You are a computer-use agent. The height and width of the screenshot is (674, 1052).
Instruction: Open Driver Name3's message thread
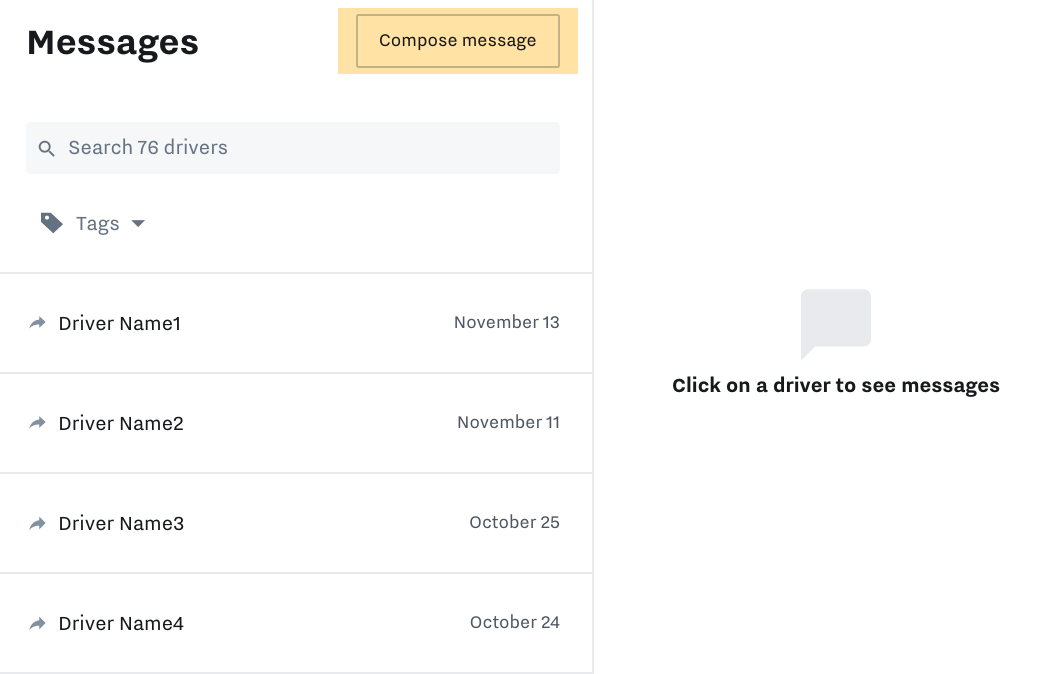click(x=120, y=523)
